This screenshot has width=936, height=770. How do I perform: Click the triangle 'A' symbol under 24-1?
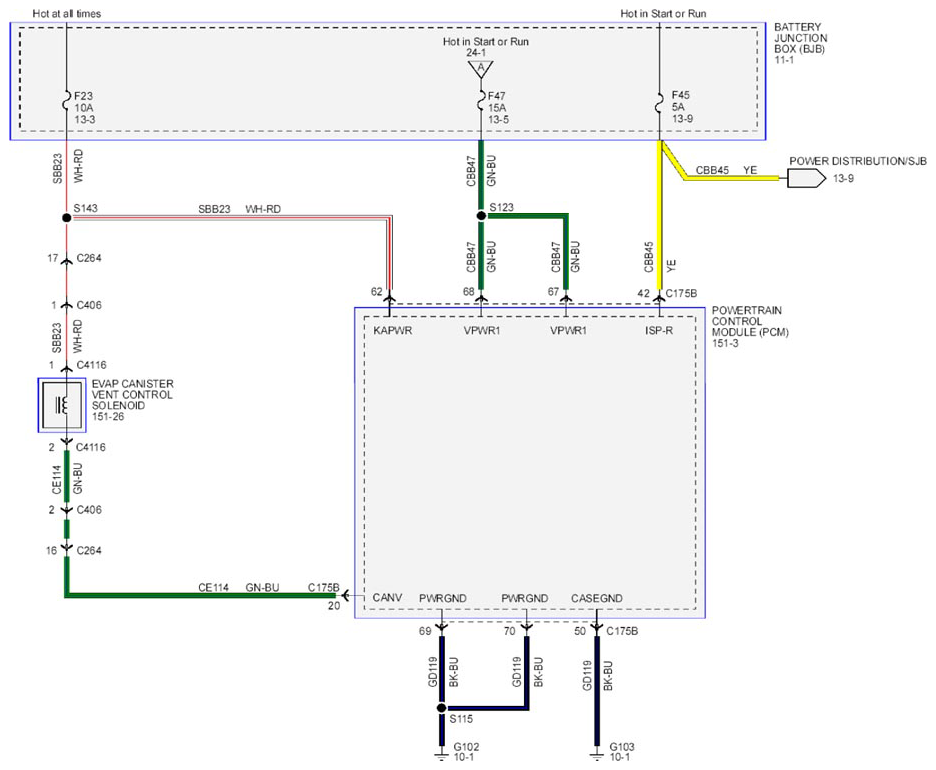[481, 69]
